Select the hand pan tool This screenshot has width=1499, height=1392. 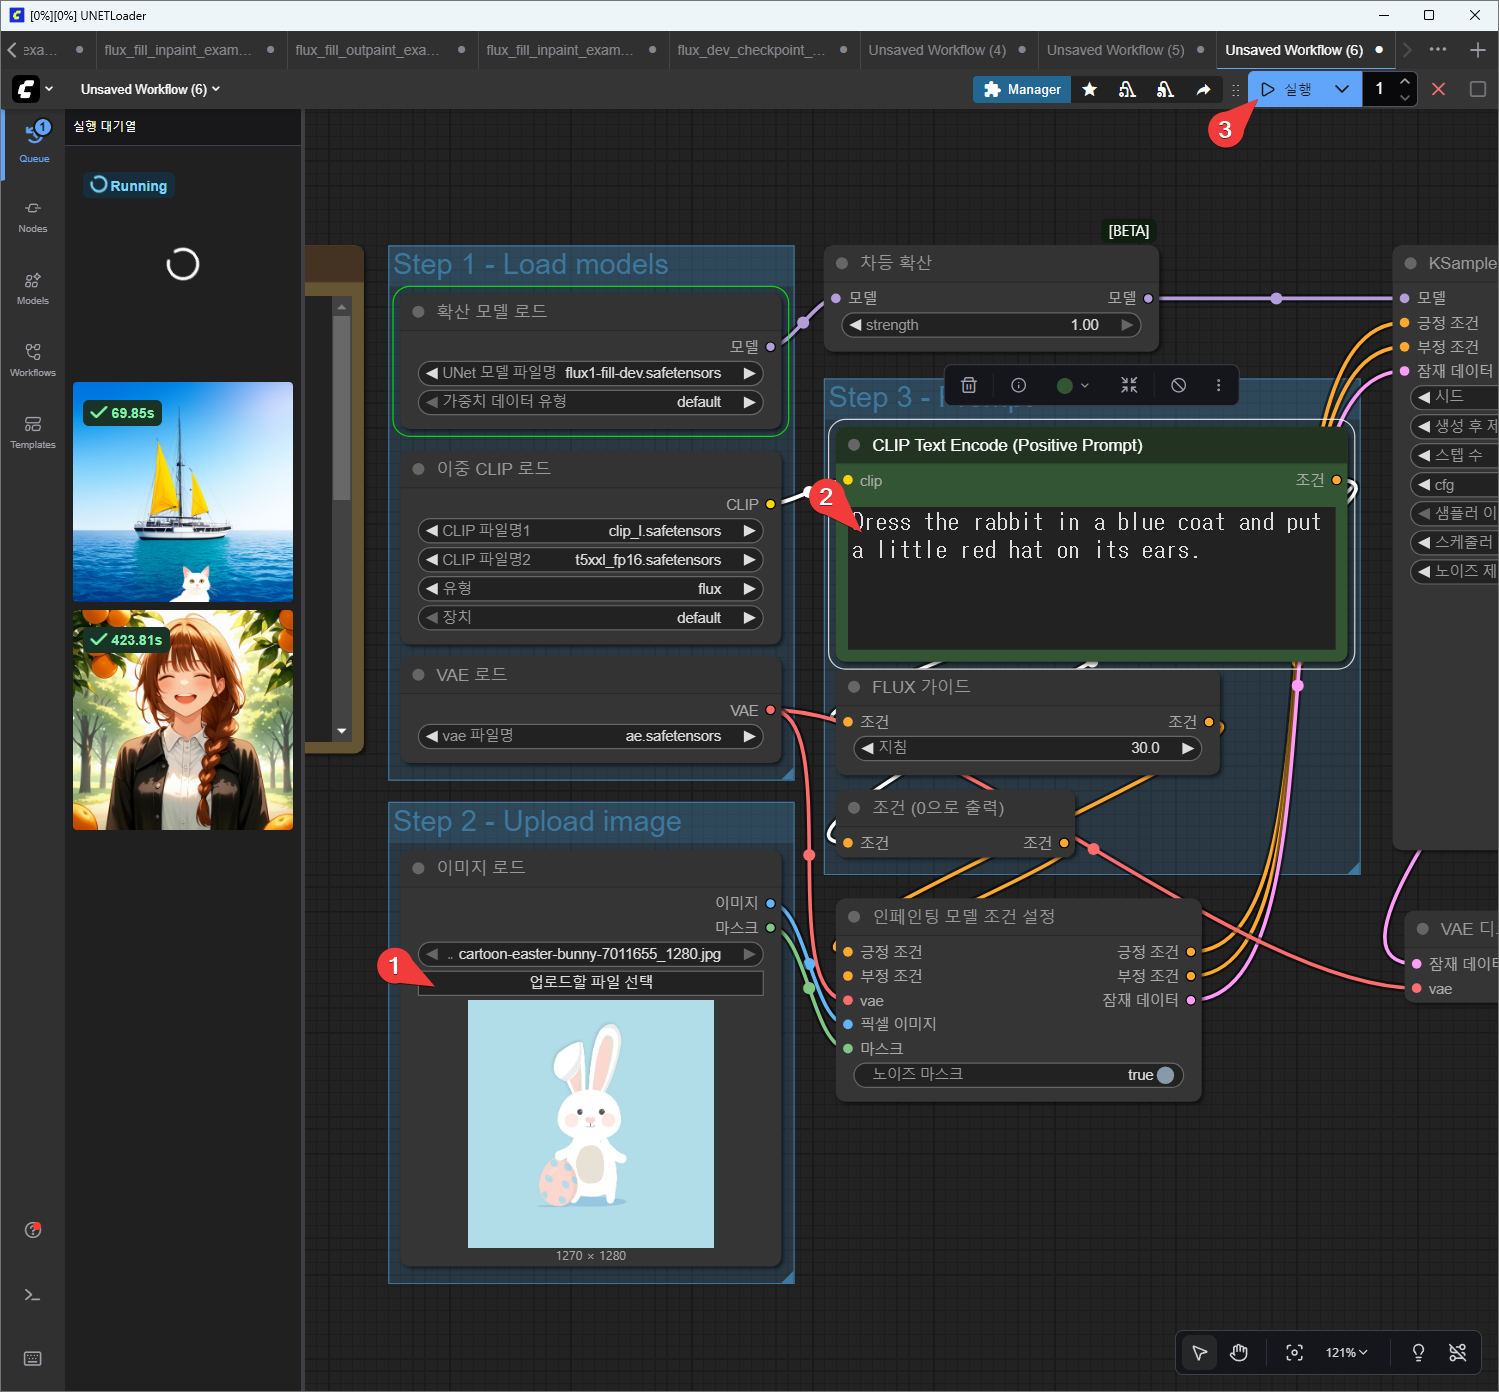pyautogui.click(x=1239, y=1353)
